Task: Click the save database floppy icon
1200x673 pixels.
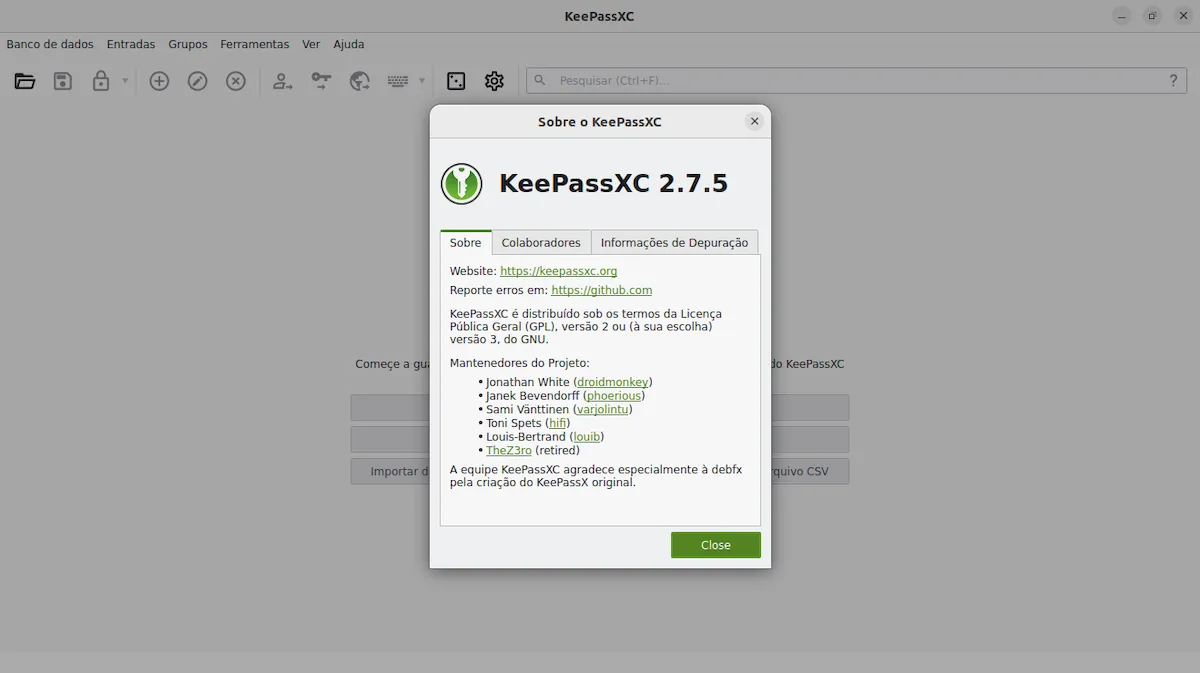Action: tap(63, 81)
